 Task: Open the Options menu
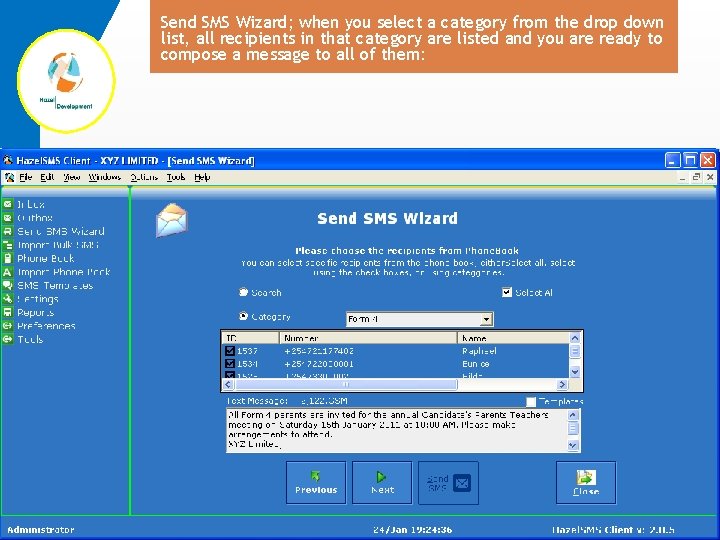tap(144, 177)
